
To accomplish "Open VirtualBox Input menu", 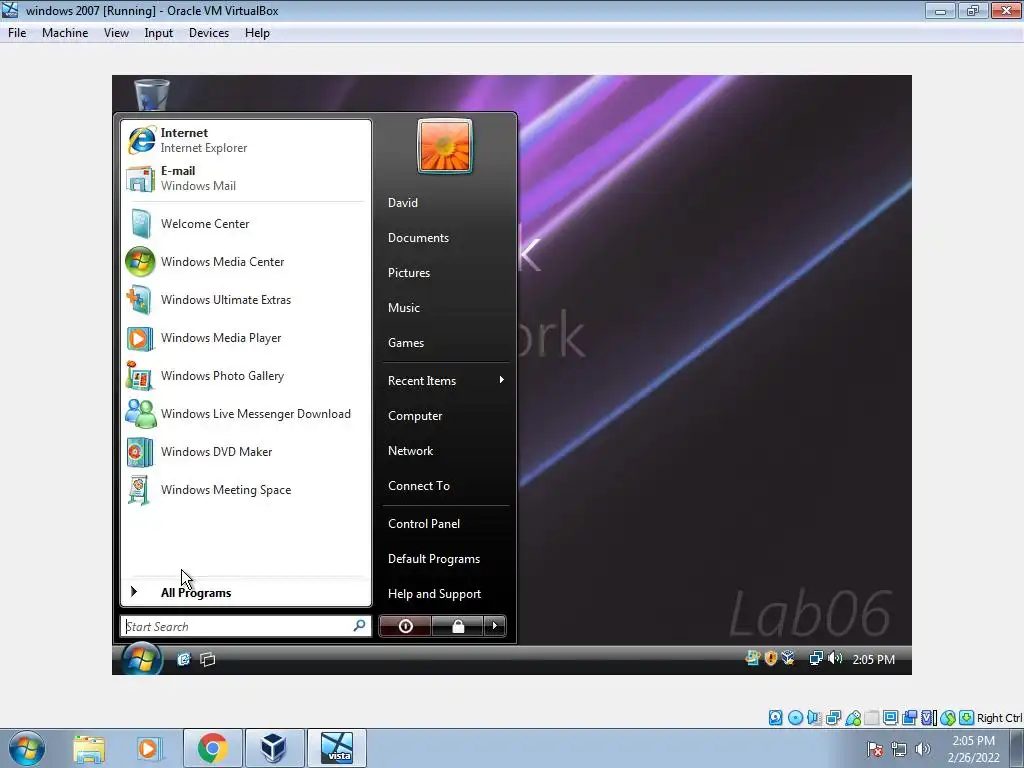I will pos(159,33).
